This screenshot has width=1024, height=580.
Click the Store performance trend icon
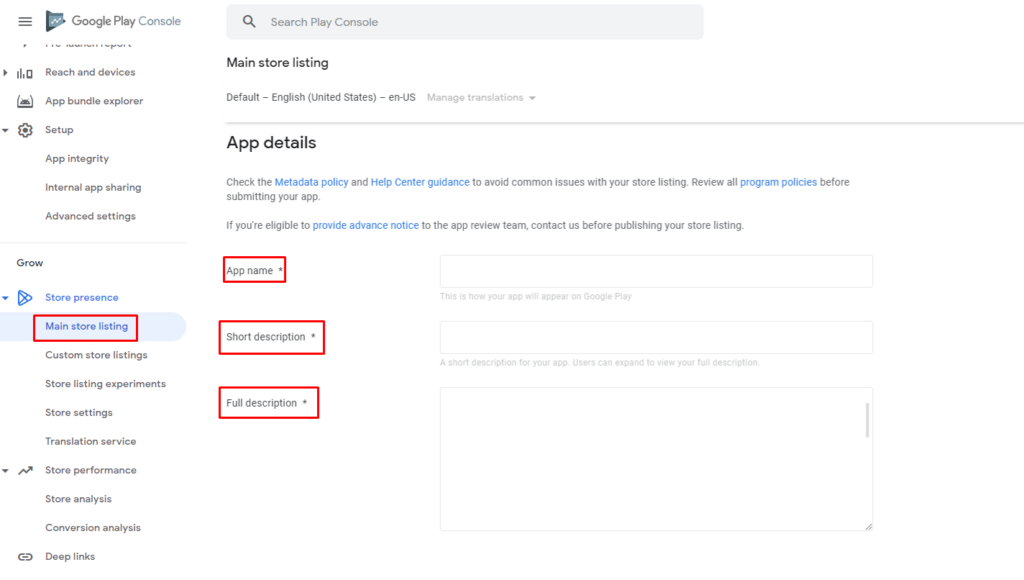click(25, 470)
